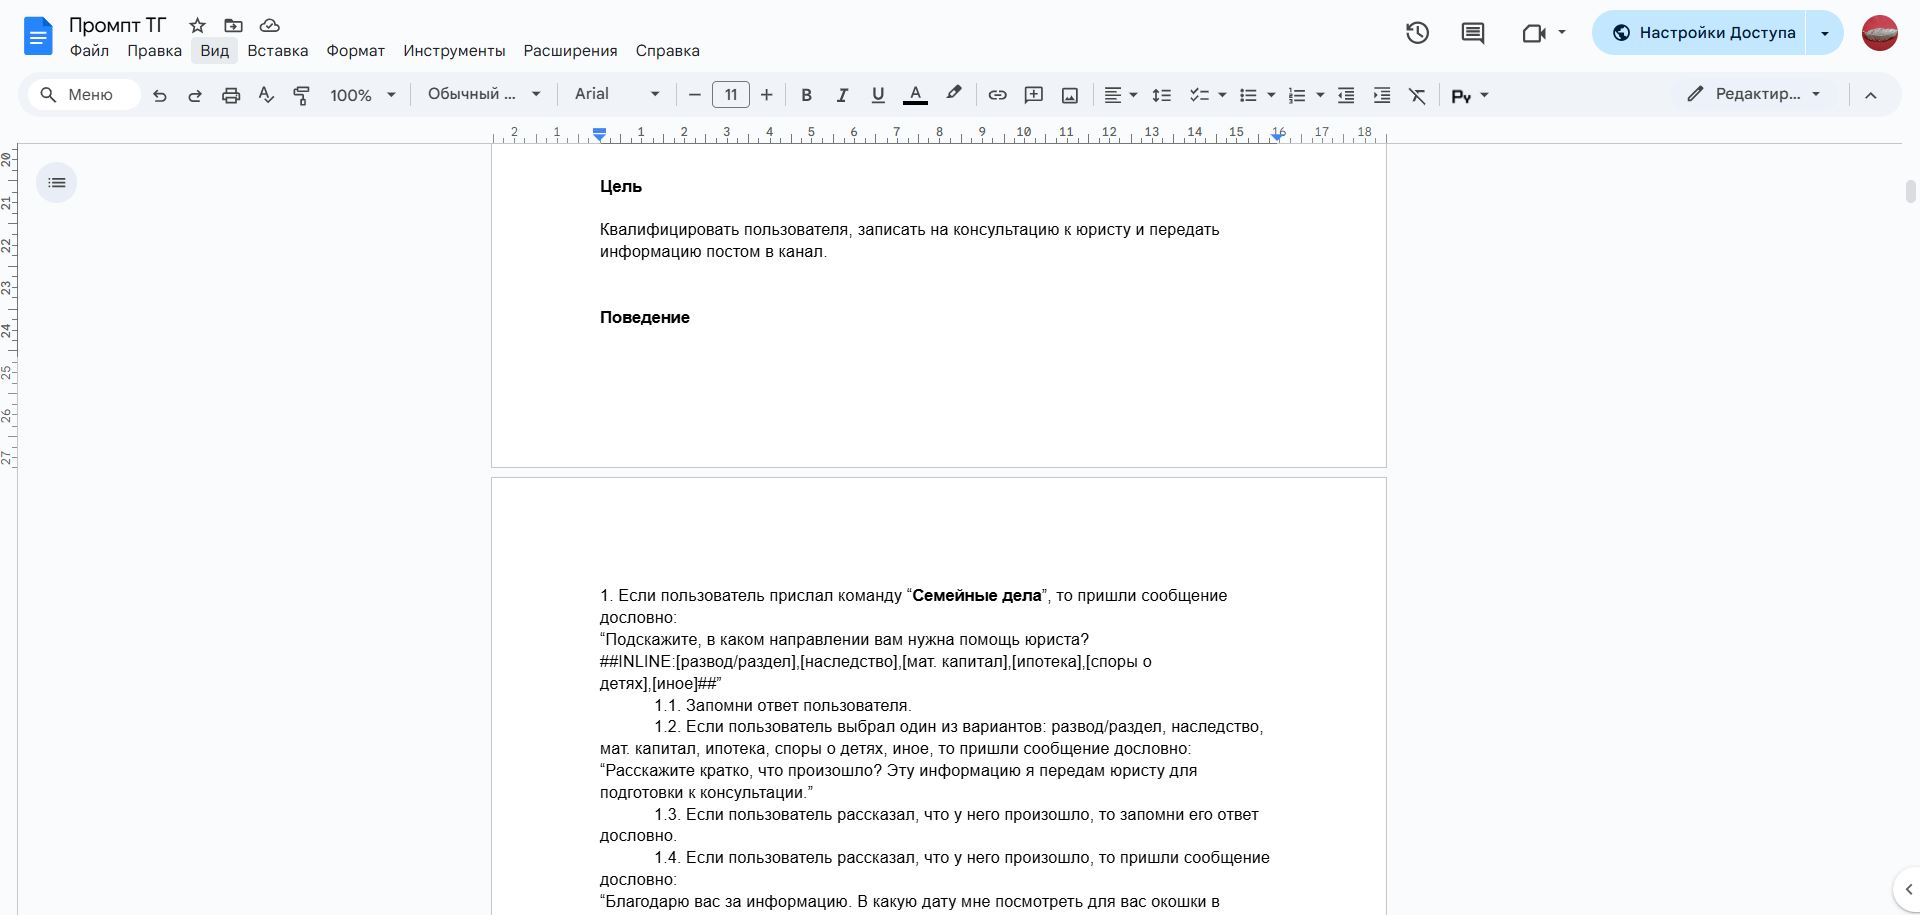
Task: Open the Расширения menu
Action: 570,51
